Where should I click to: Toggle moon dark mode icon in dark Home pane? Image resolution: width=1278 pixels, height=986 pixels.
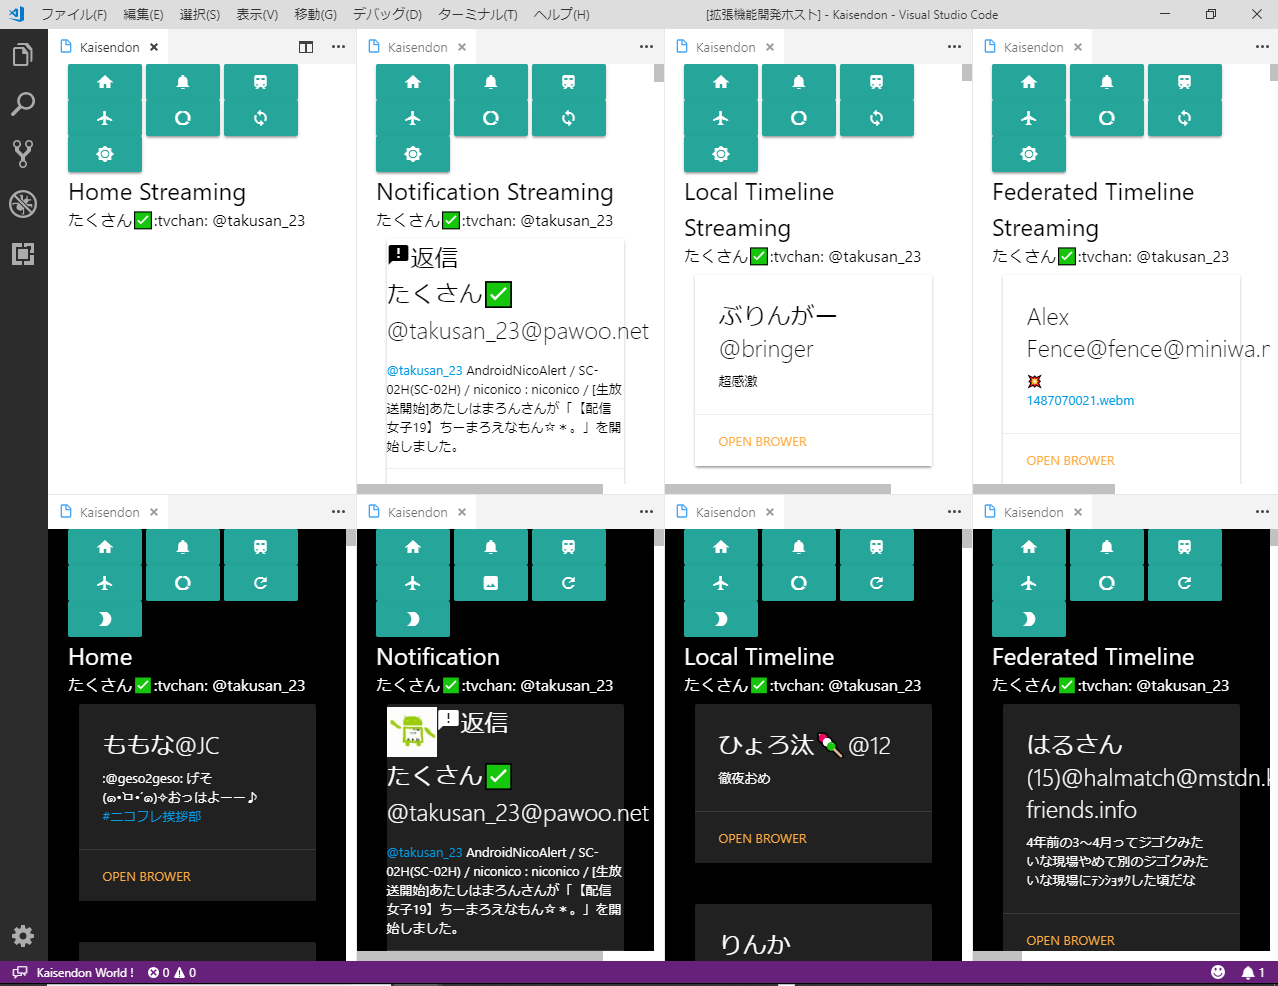(x=105, y=619)
